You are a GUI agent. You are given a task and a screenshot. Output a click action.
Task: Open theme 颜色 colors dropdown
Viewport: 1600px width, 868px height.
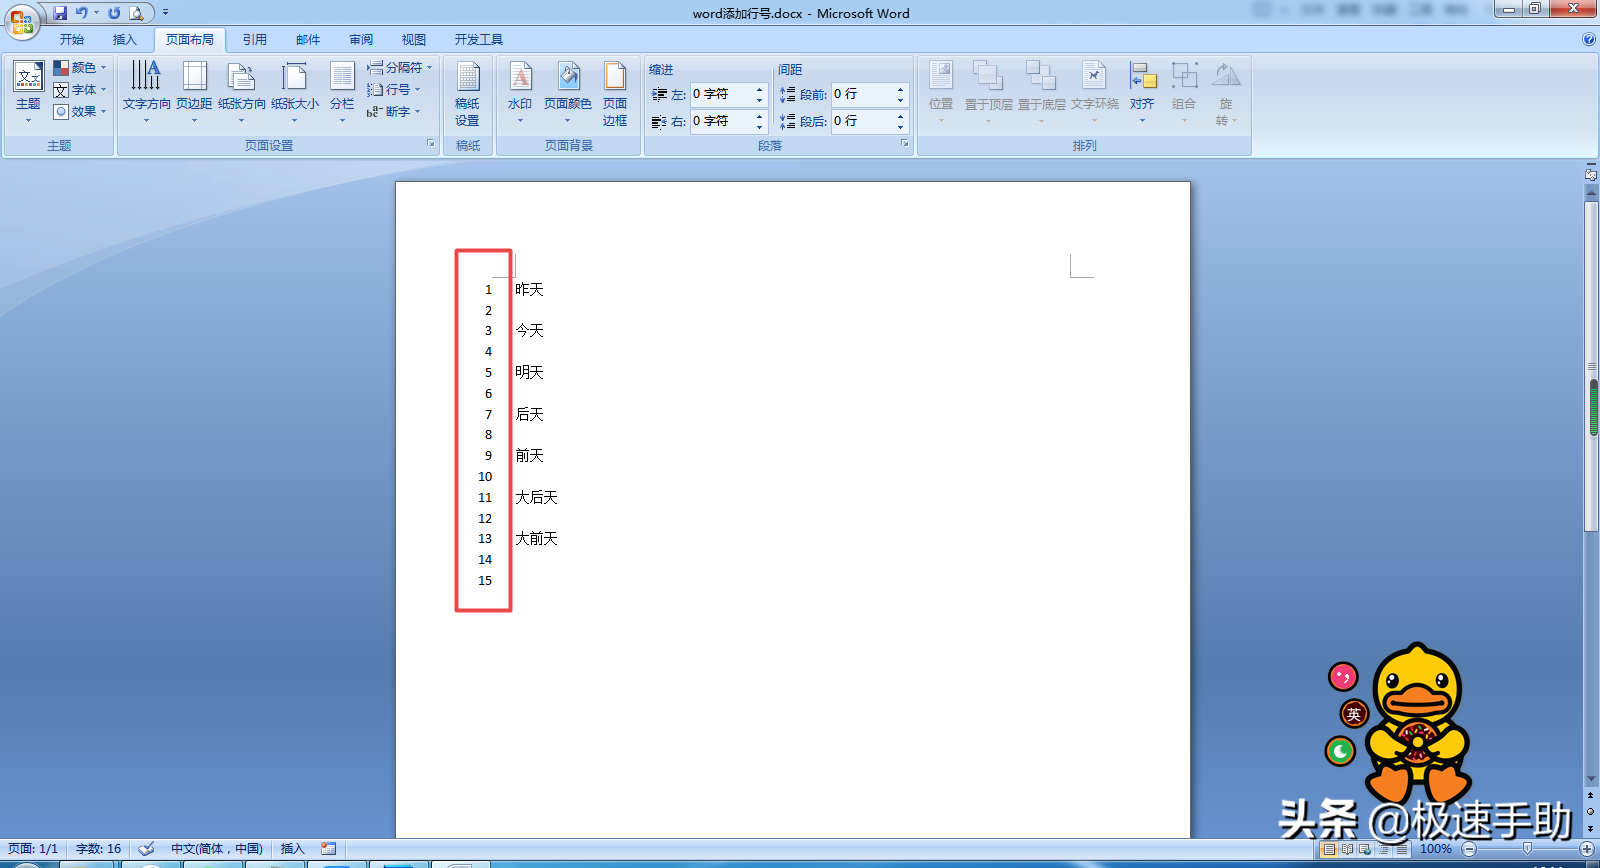pos(80,68)
